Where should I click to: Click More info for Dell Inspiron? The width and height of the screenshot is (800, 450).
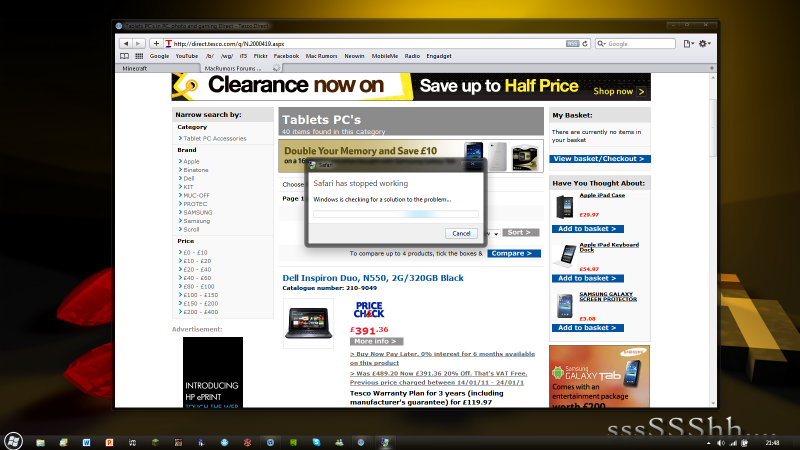click(x=376, y=341)
